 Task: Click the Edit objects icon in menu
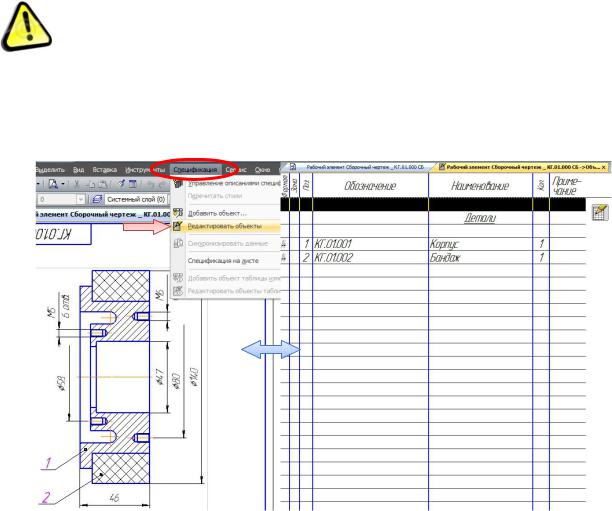178,226
